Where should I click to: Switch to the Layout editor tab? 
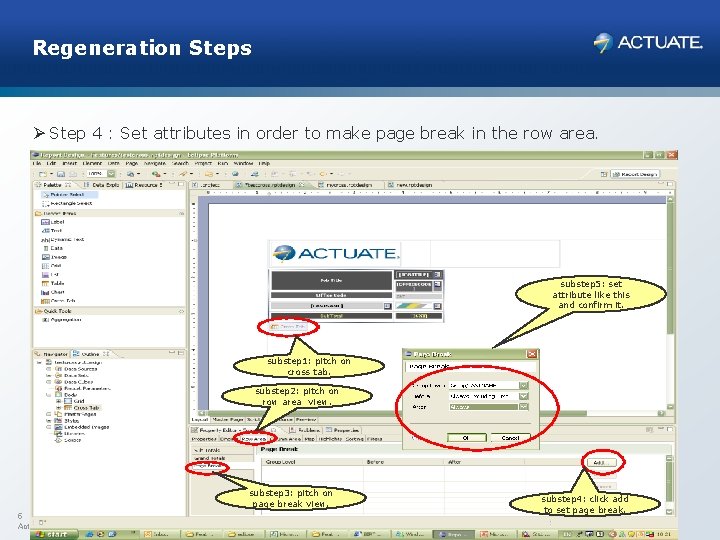(200, 420)
